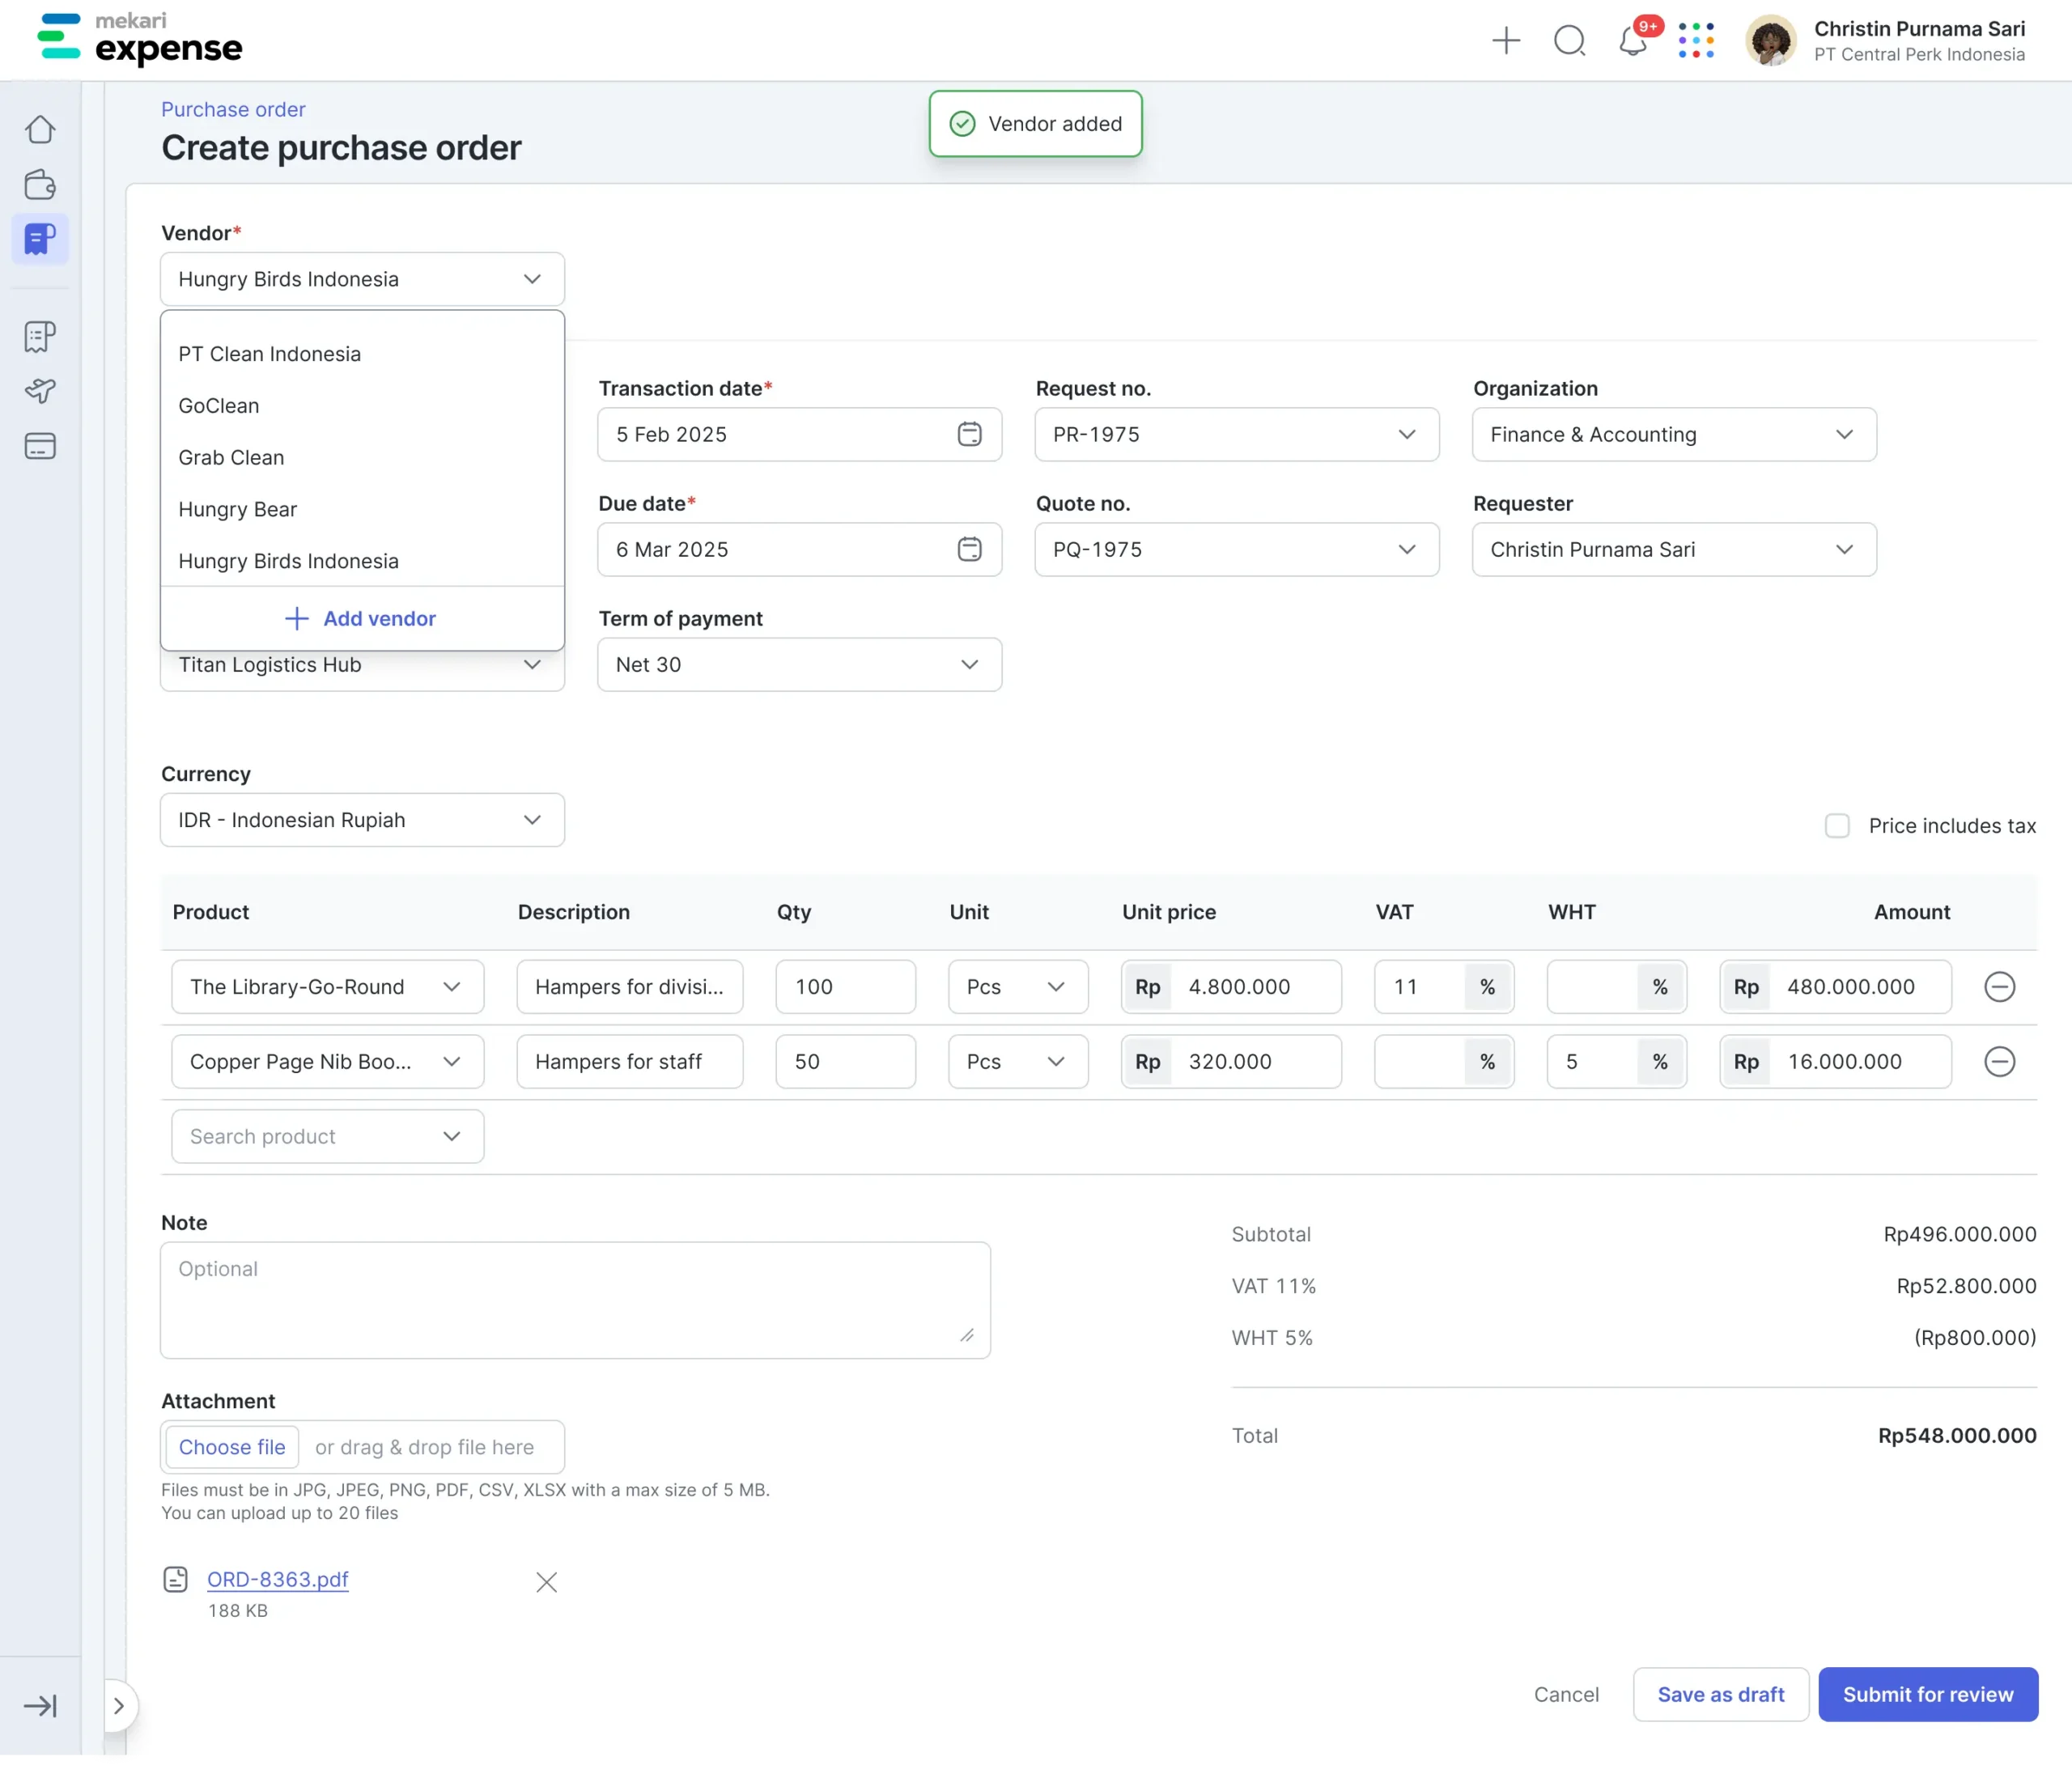
Task: Open the Search product dropdown
Action: pos(328,1136)
